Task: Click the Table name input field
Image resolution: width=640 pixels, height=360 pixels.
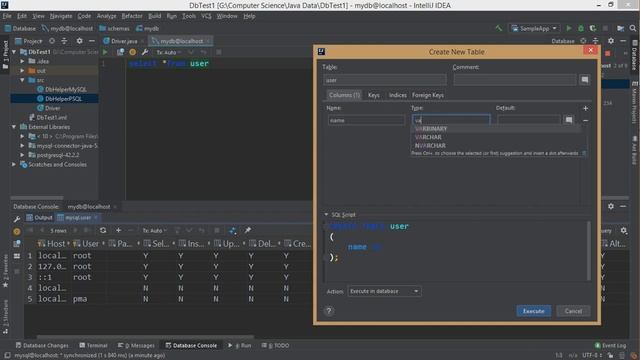Action: pyautogui.click(x=384, y=80)
